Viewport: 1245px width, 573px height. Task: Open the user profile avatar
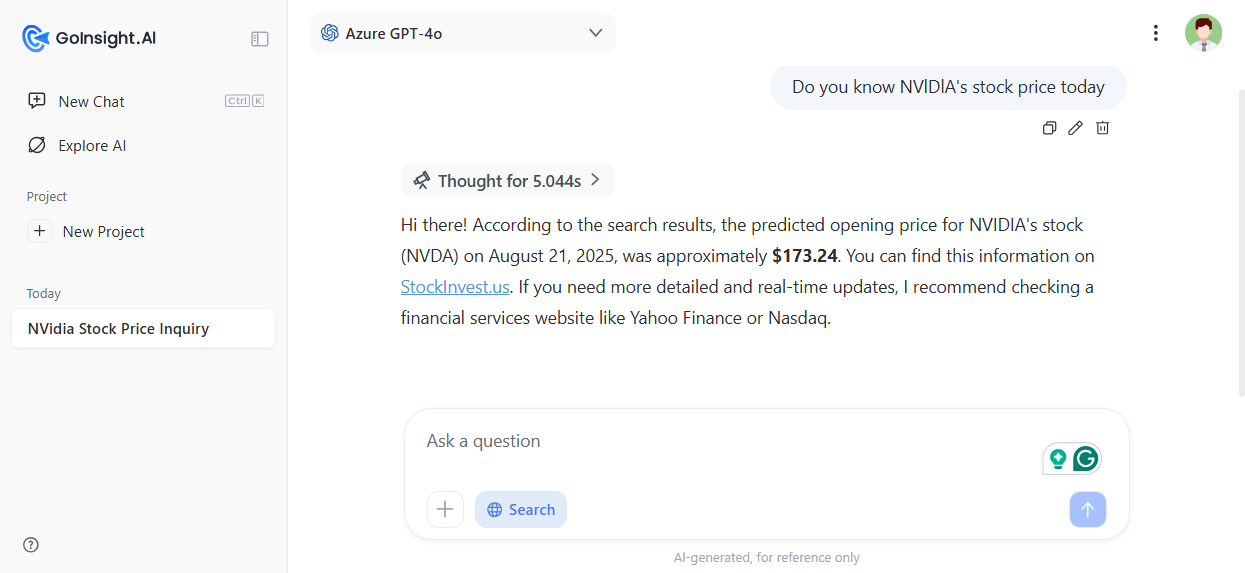[1203, 33]
